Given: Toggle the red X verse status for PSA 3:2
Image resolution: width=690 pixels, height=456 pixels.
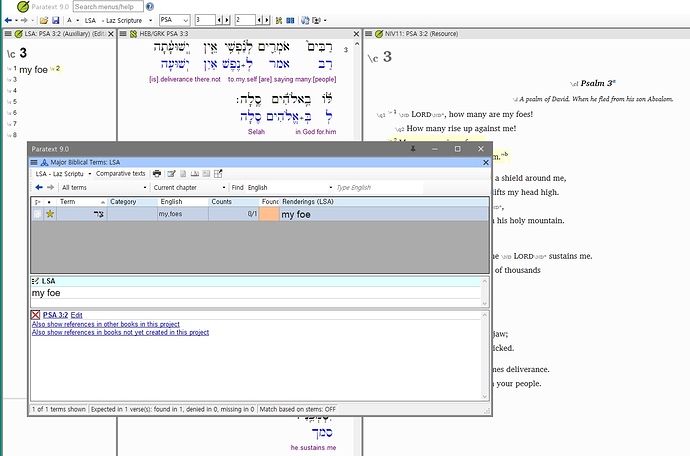Looking at the screenshot, I should (x=36, y=315).
